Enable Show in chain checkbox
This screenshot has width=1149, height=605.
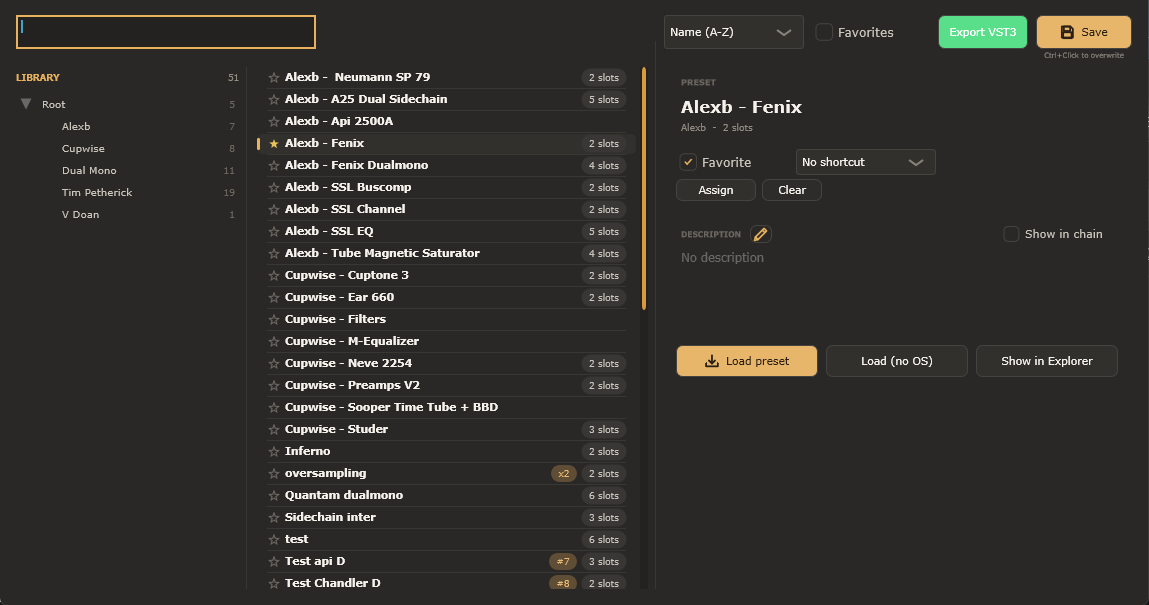pyautogui.click(x=1011, y=234)
